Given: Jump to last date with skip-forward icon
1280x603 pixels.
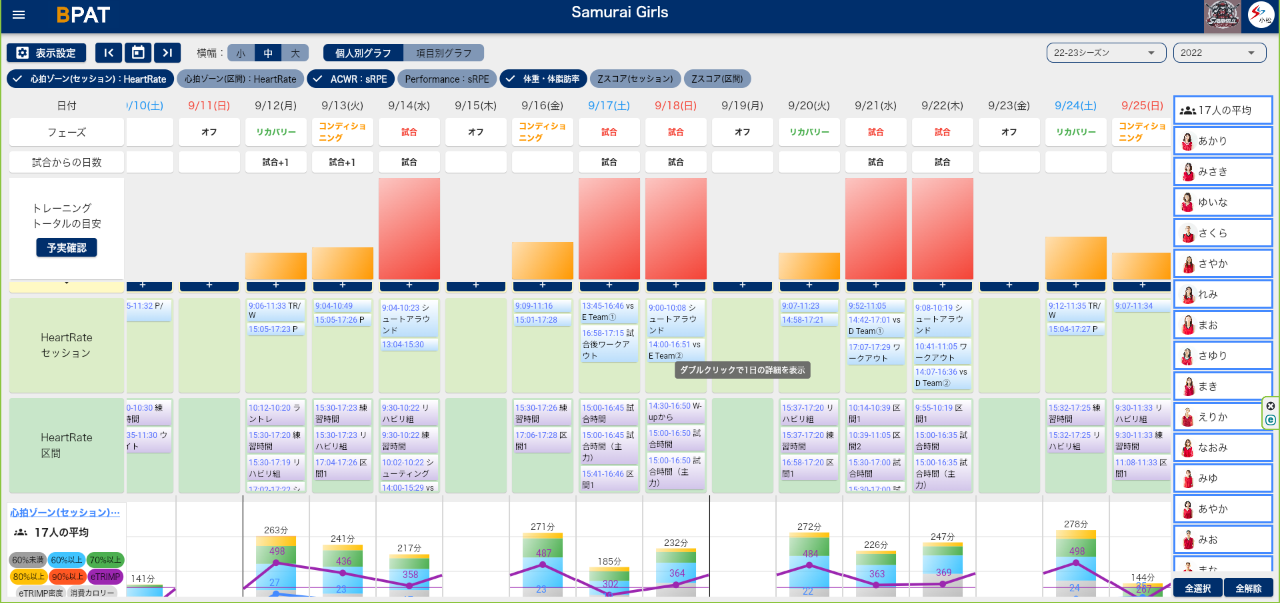Looking at the screenshot, I should pos(169,53).
